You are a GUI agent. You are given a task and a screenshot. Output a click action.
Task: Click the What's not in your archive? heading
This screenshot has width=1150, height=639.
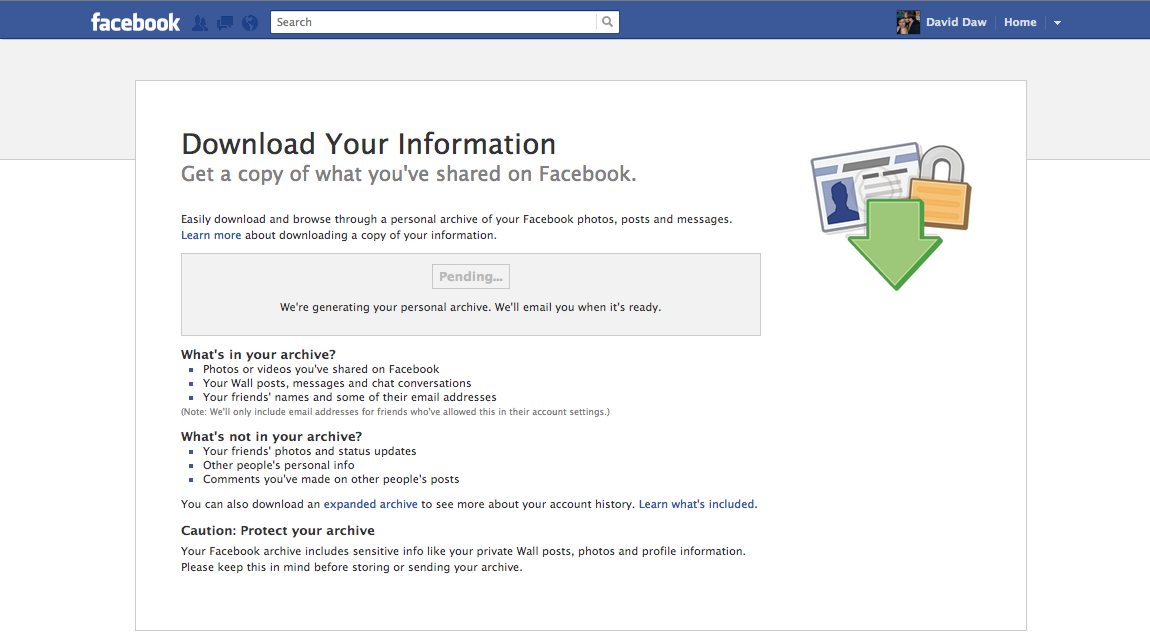[271, 437]
